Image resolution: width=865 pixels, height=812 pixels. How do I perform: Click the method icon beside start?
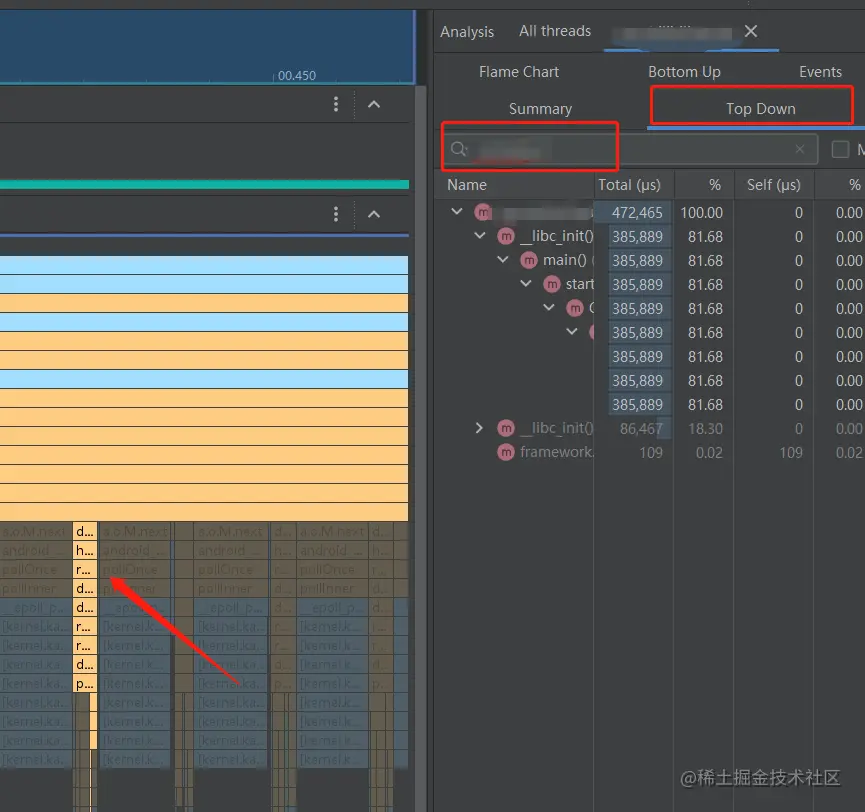point(552,284)
